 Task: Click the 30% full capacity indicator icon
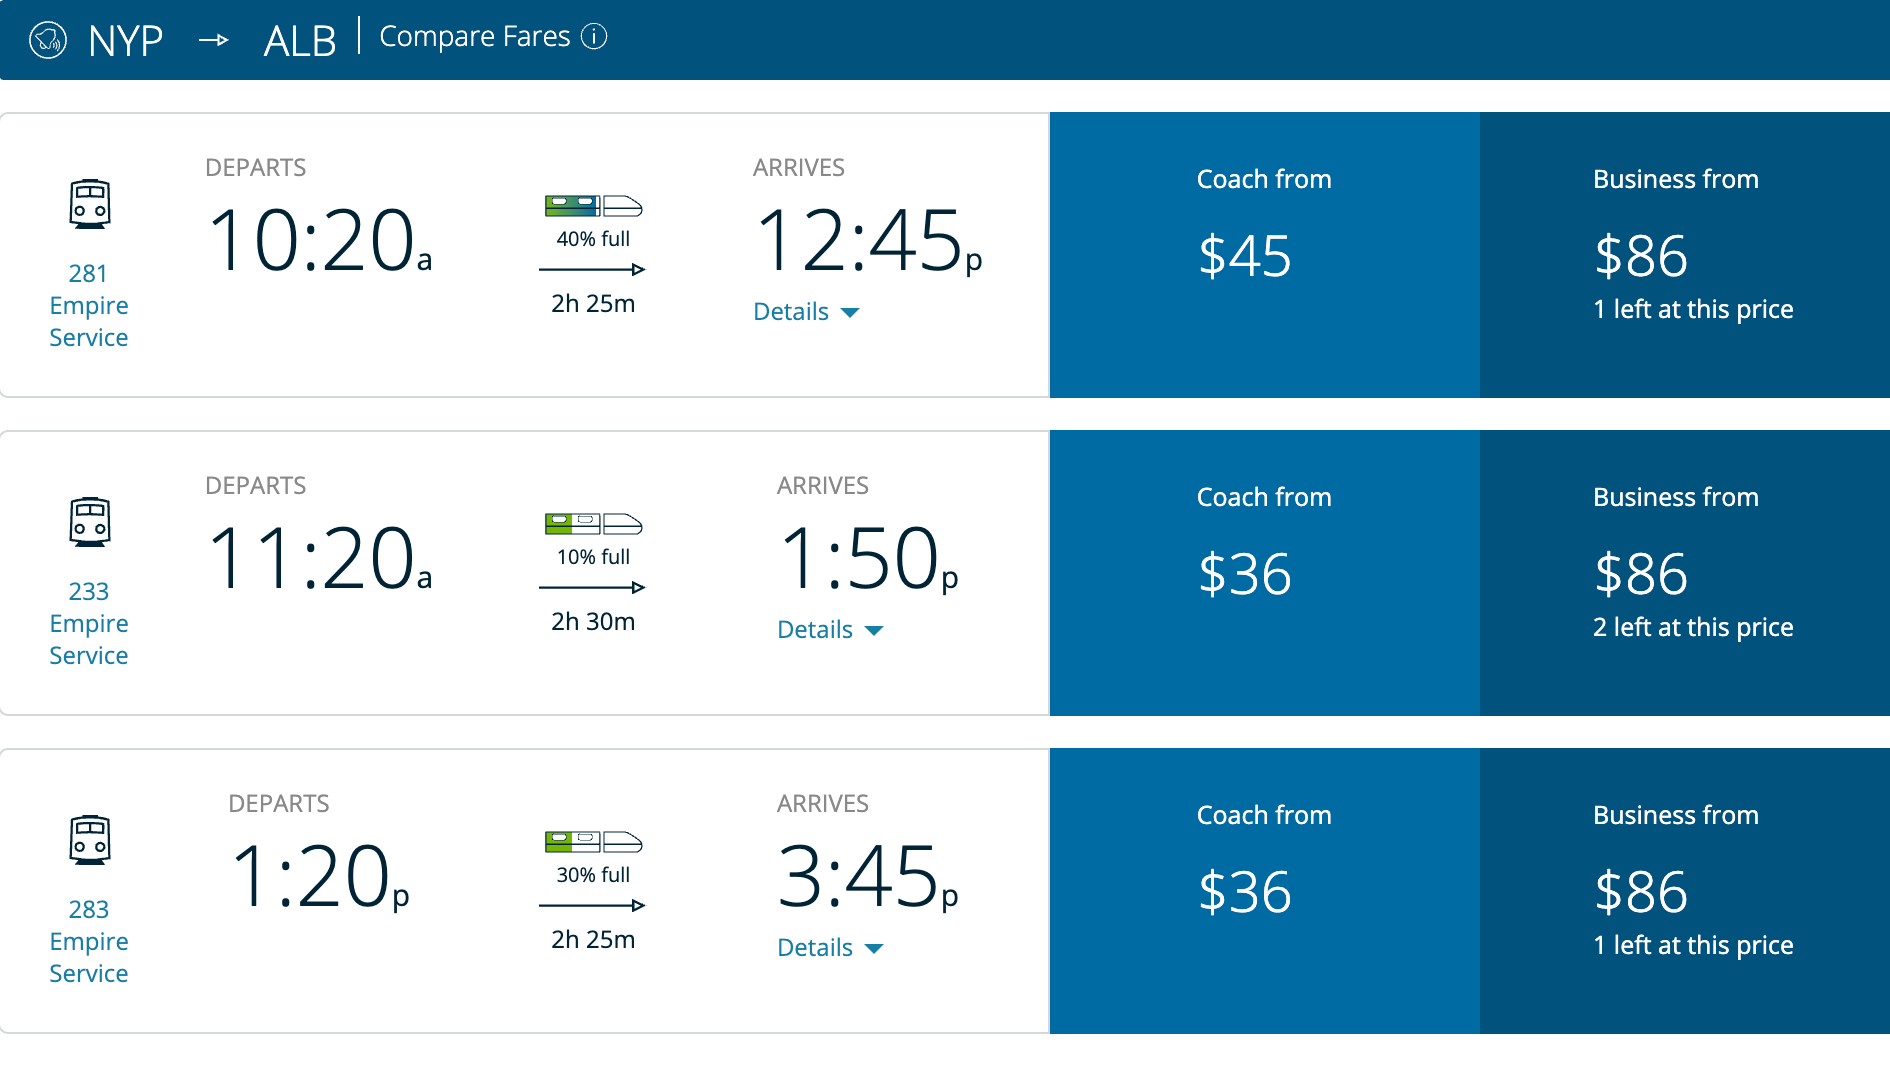point(593,842)
